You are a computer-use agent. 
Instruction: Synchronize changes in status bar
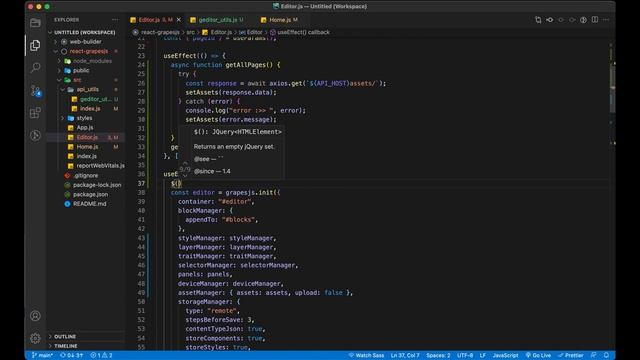click(71, 355)
